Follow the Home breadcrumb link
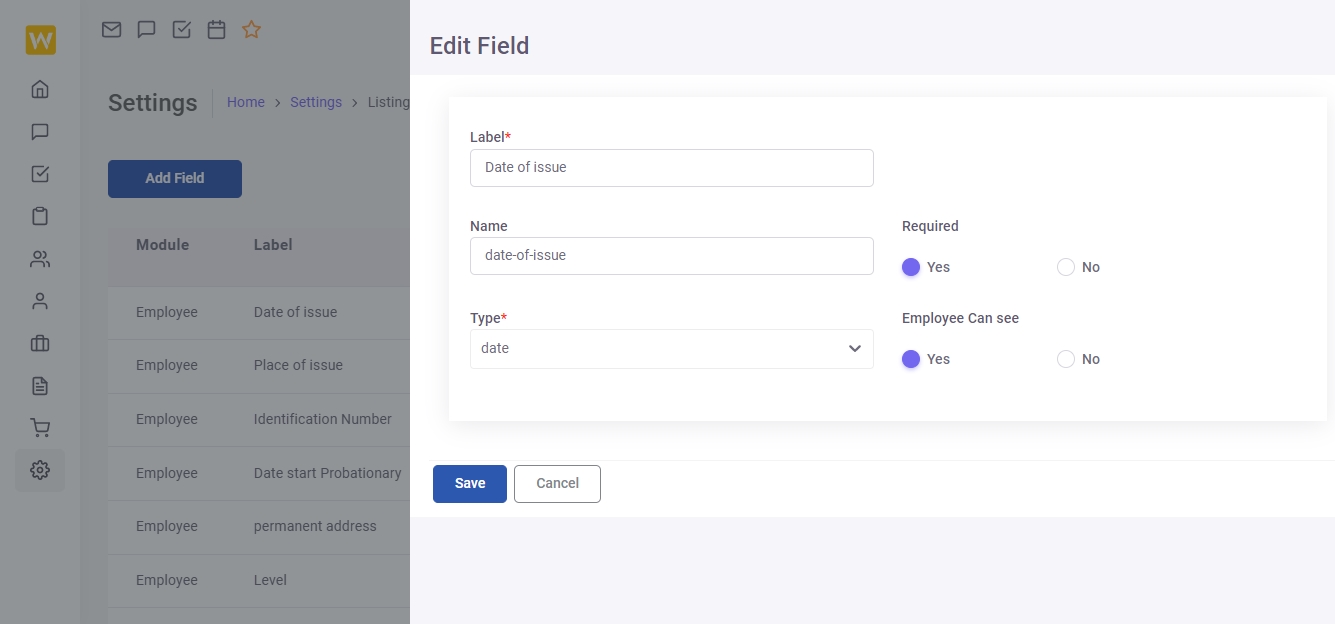1335x624 pixels. [x=246, y=102]
